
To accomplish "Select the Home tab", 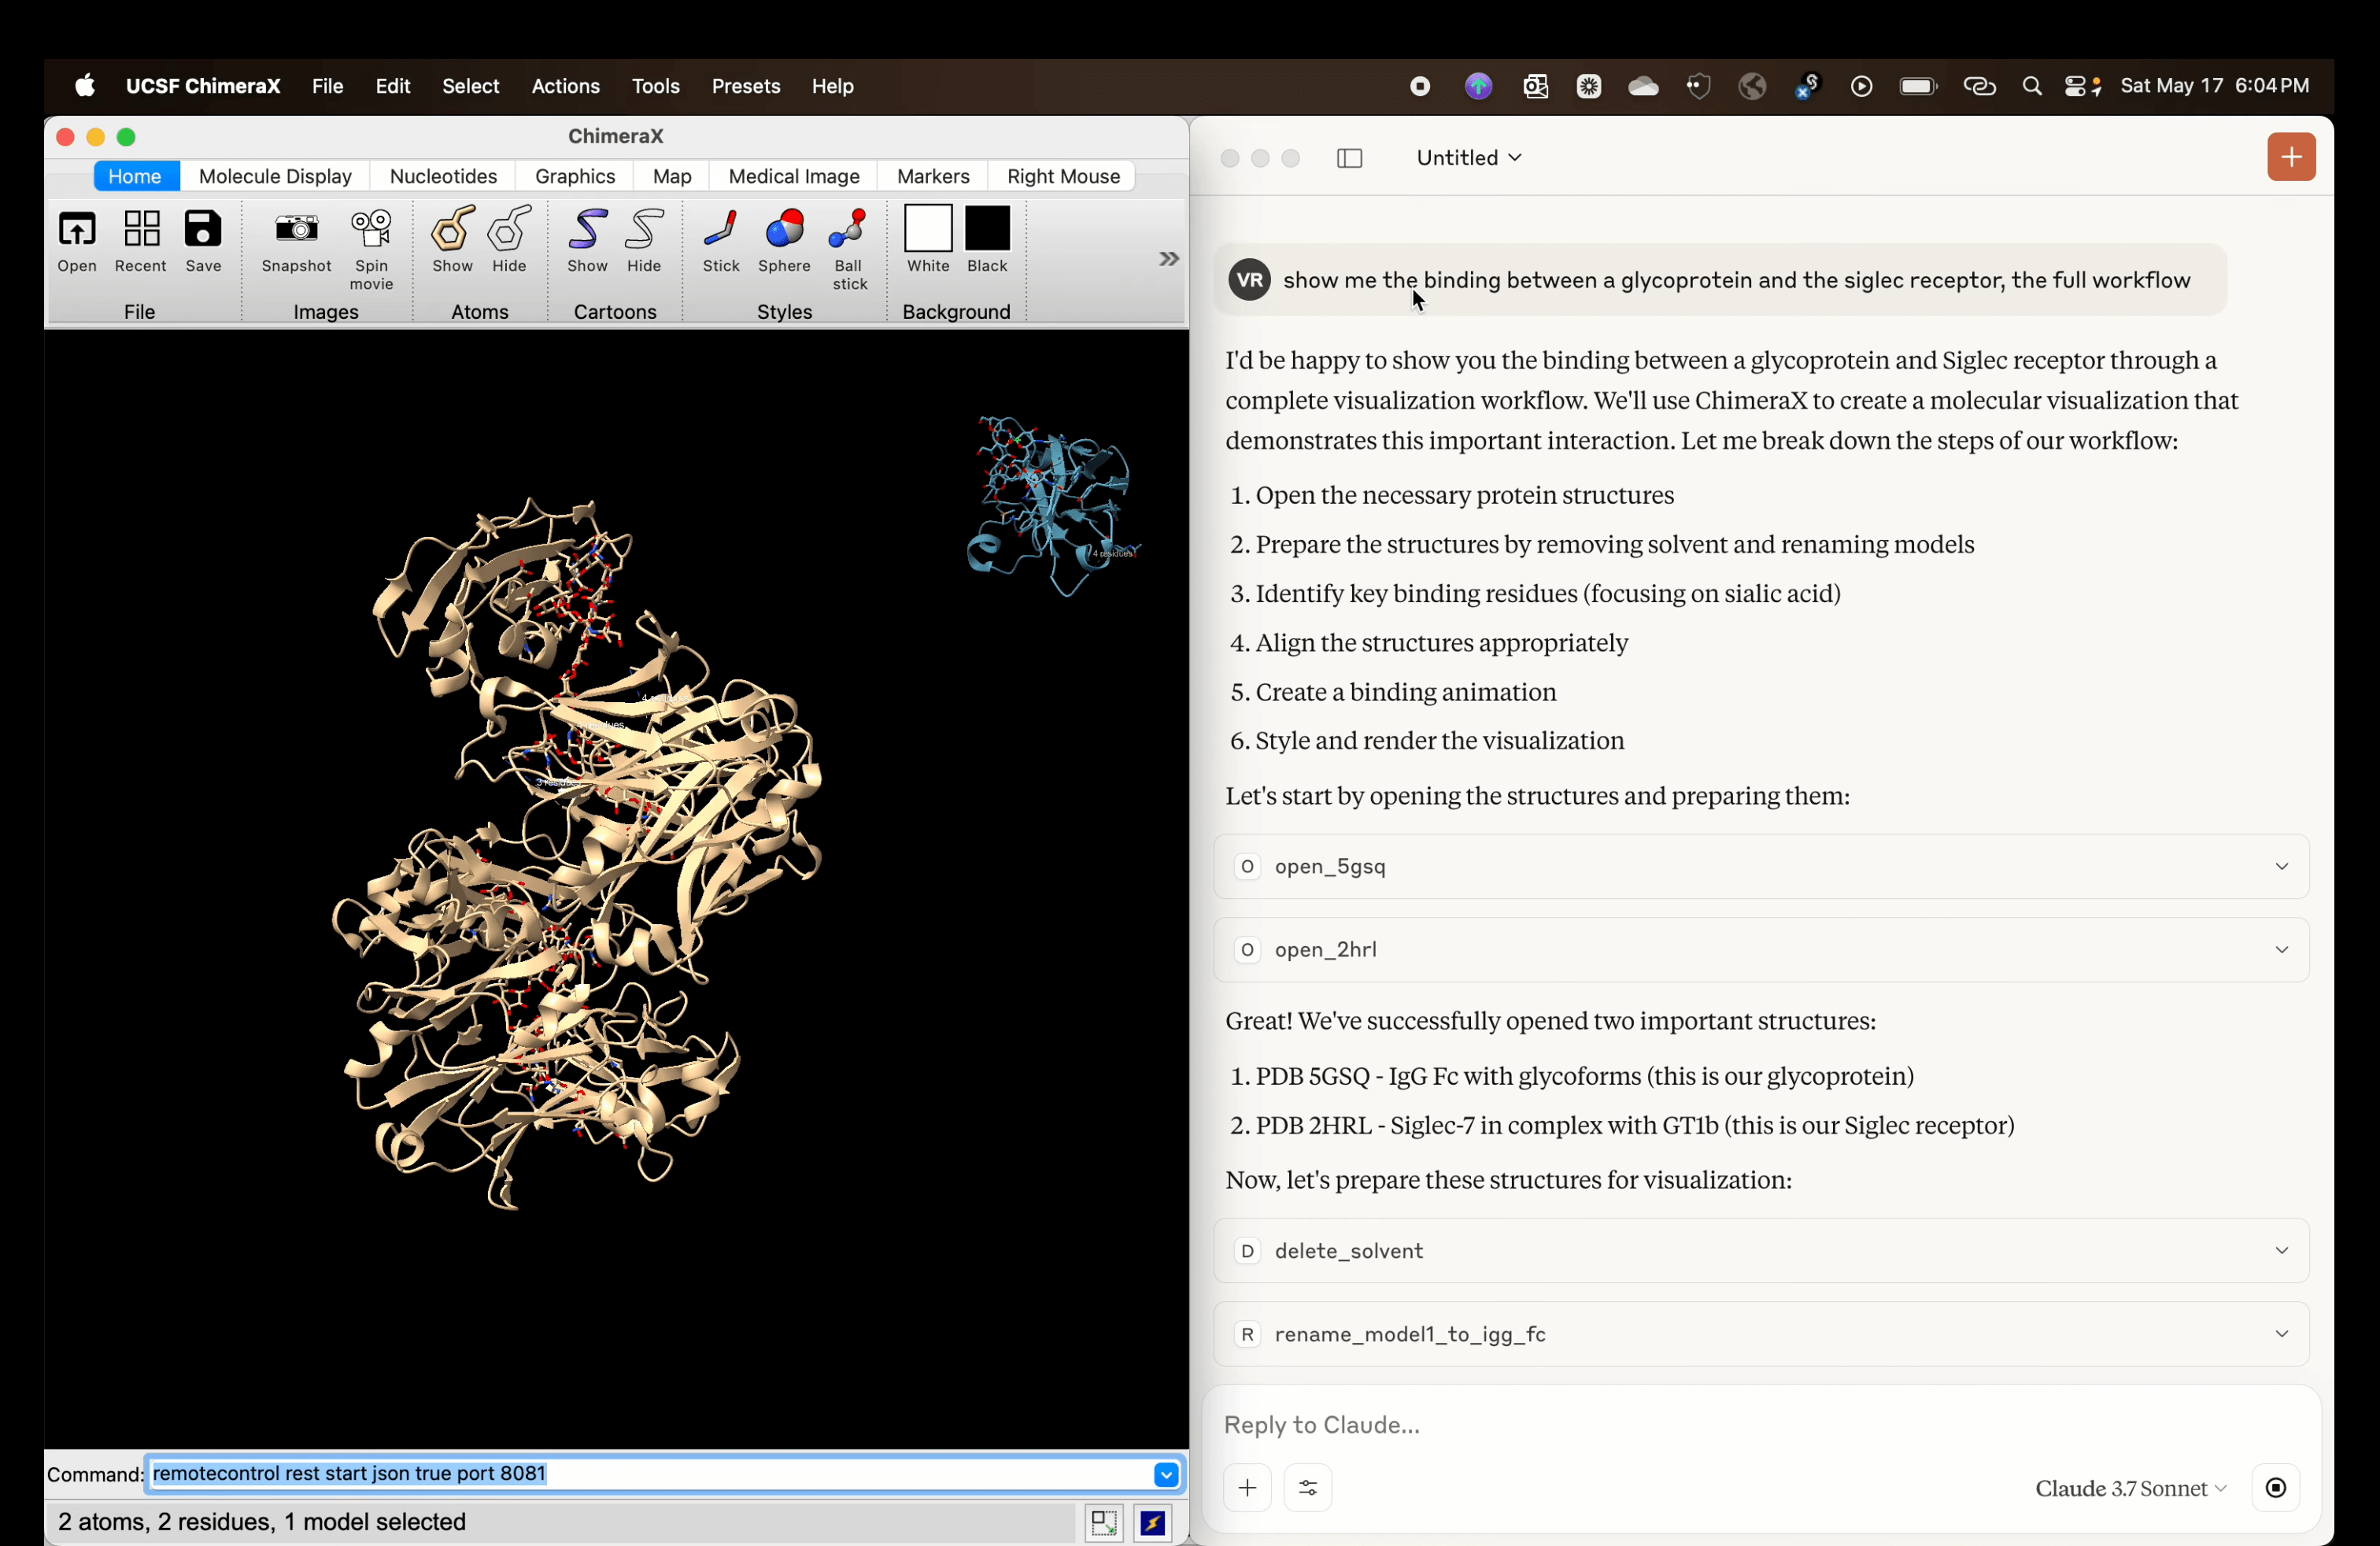I will (x=135, y=176).
